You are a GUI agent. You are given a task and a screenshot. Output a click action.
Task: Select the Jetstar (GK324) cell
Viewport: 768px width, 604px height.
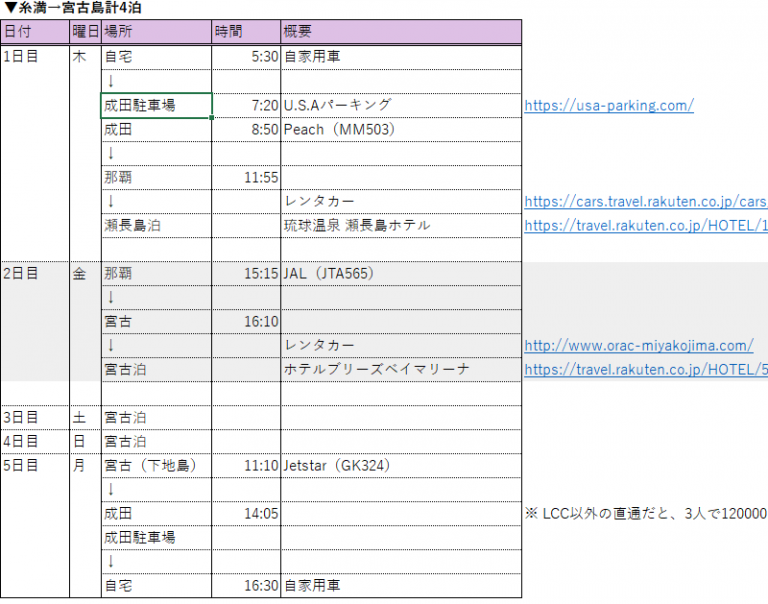[400, 465]
